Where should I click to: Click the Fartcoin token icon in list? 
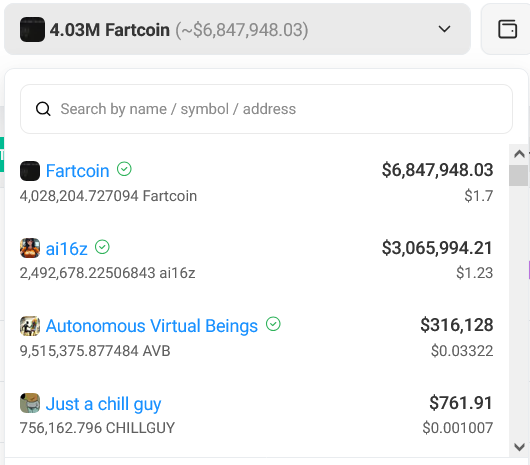pyautogui.click(x=30, y=171)
